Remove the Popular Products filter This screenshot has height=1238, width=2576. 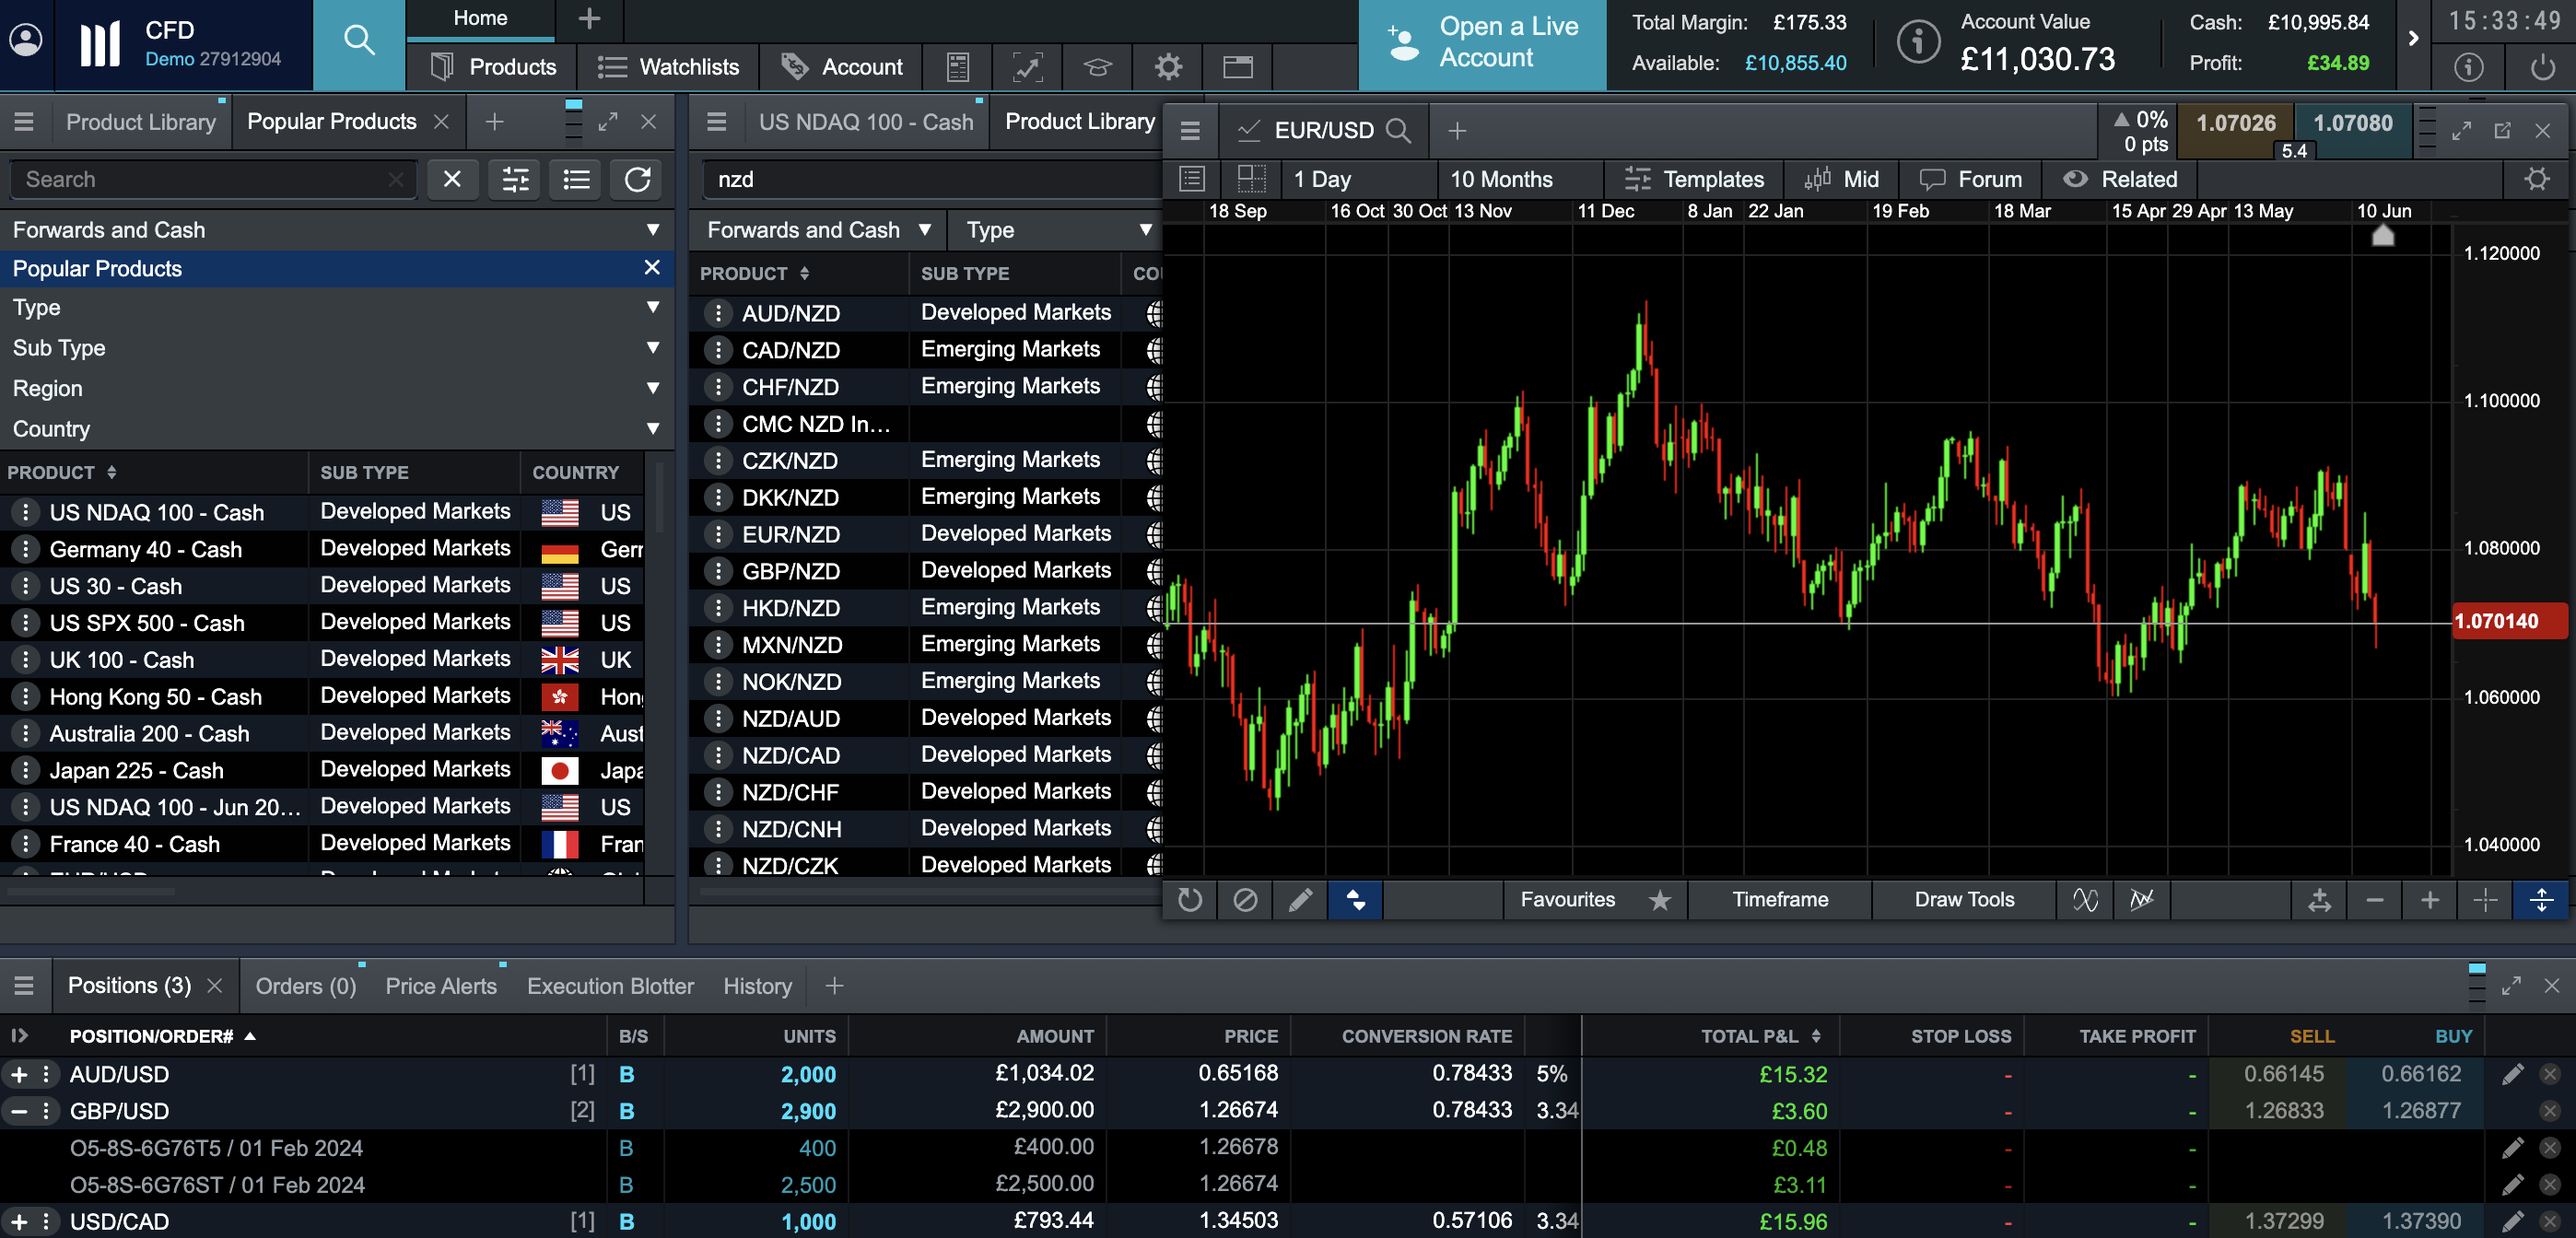(x=651, y=268)
